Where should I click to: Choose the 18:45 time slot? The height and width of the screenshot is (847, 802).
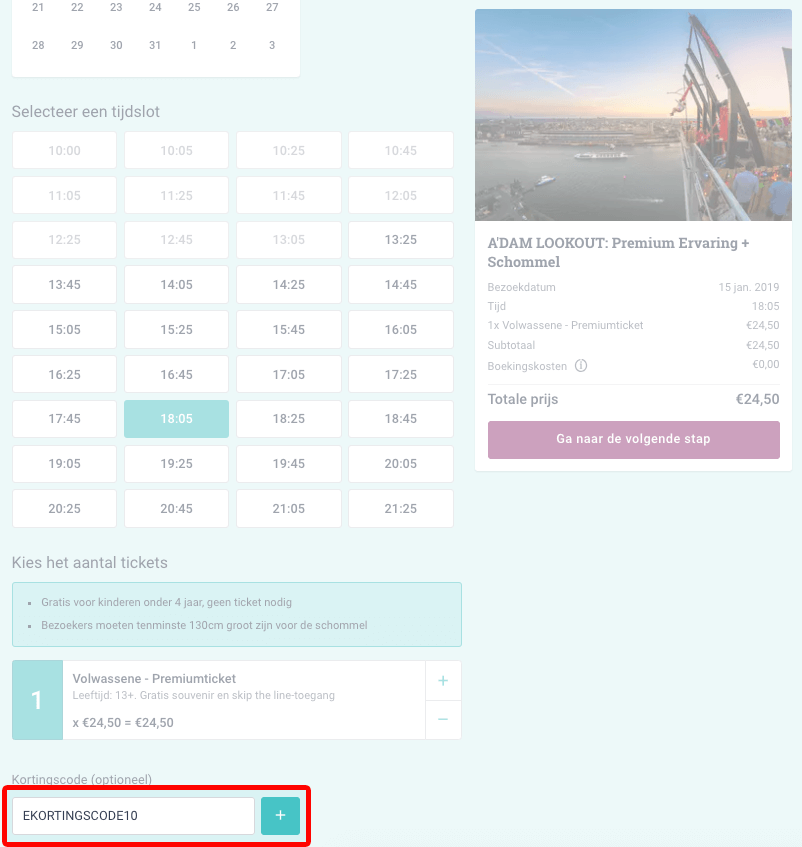(x=401, y=419)
